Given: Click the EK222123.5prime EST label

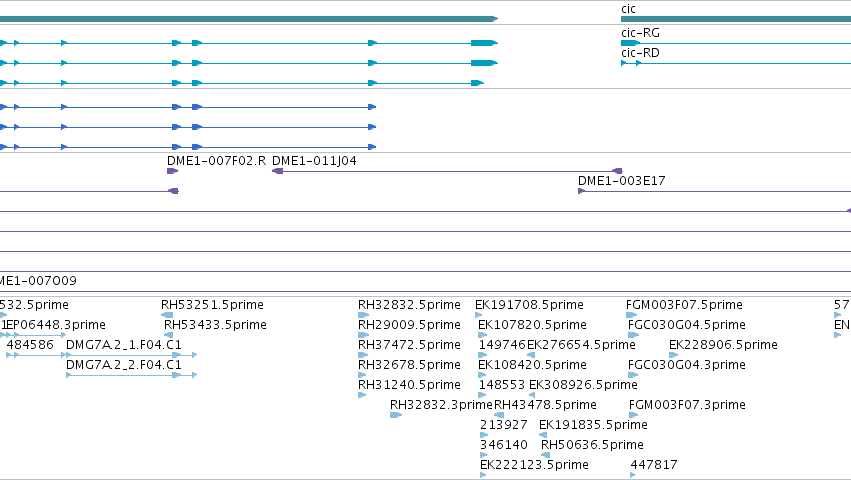Looking at the screenshot, I should point(535,465).
